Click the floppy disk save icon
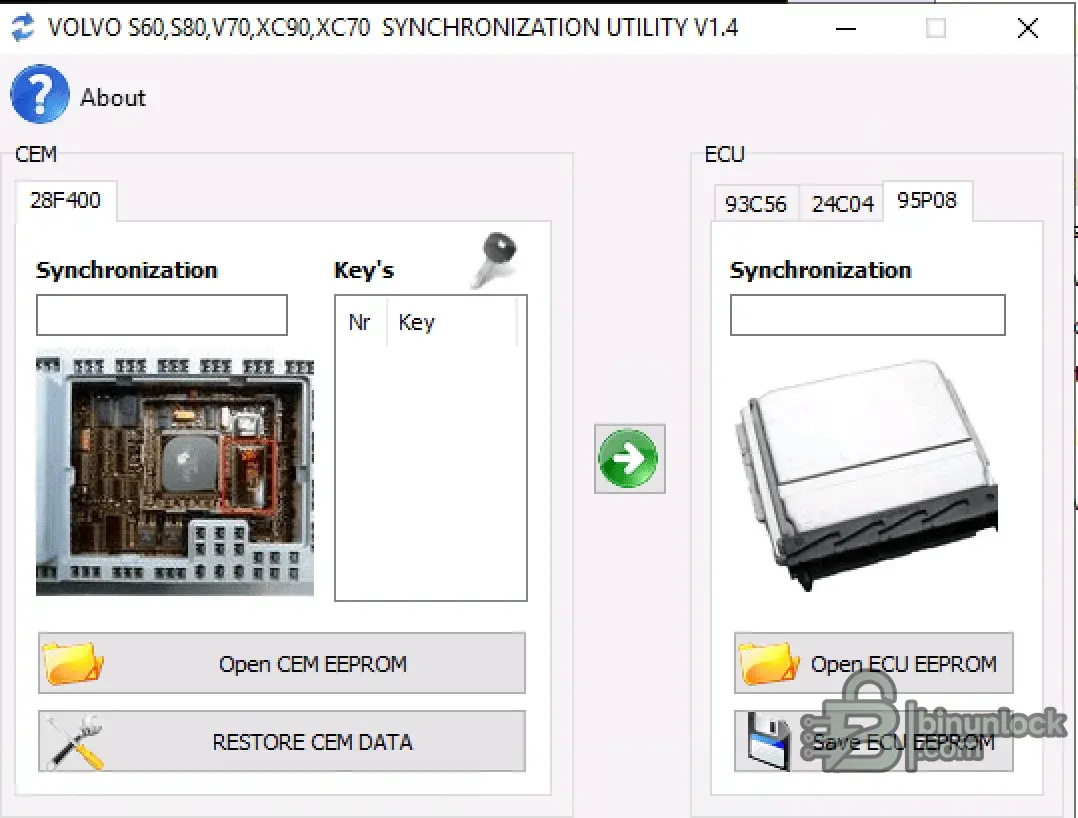This screenshot has width=1078, height=818. pyautogui.click(x=768, y=742)
